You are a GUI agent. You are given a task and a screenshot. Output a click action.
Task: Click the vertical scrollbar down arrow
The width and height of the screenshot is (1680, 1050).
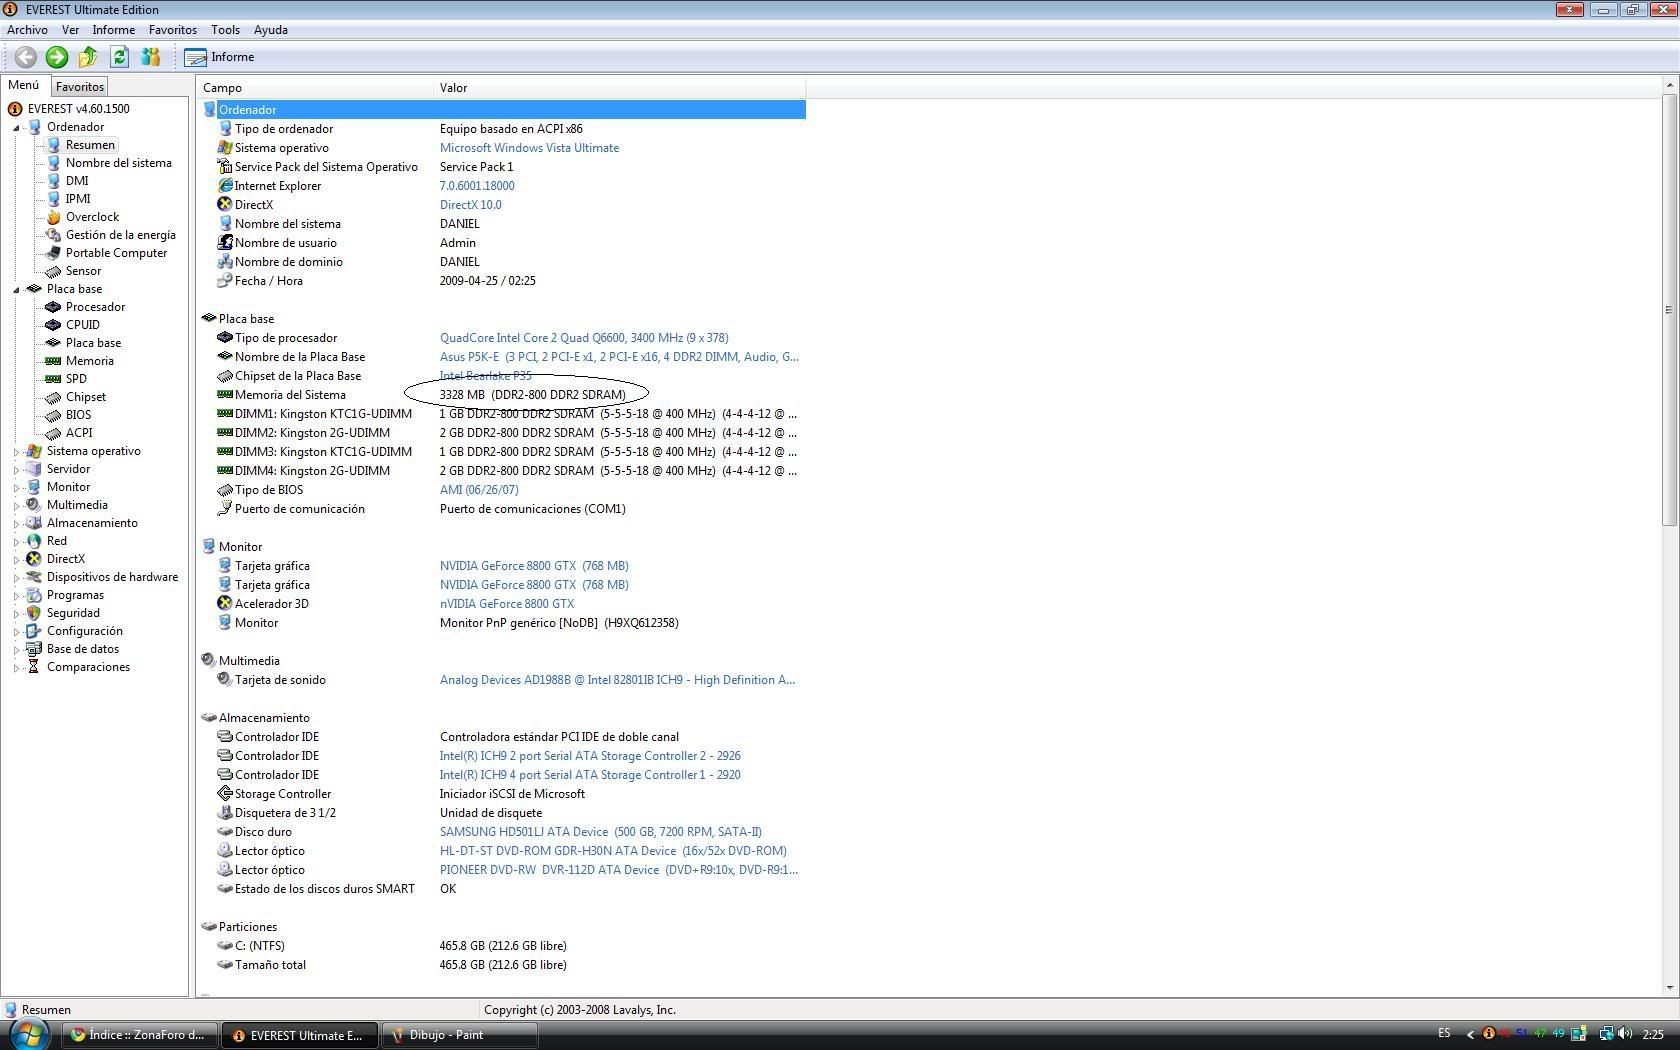(x=1669, y=988)
